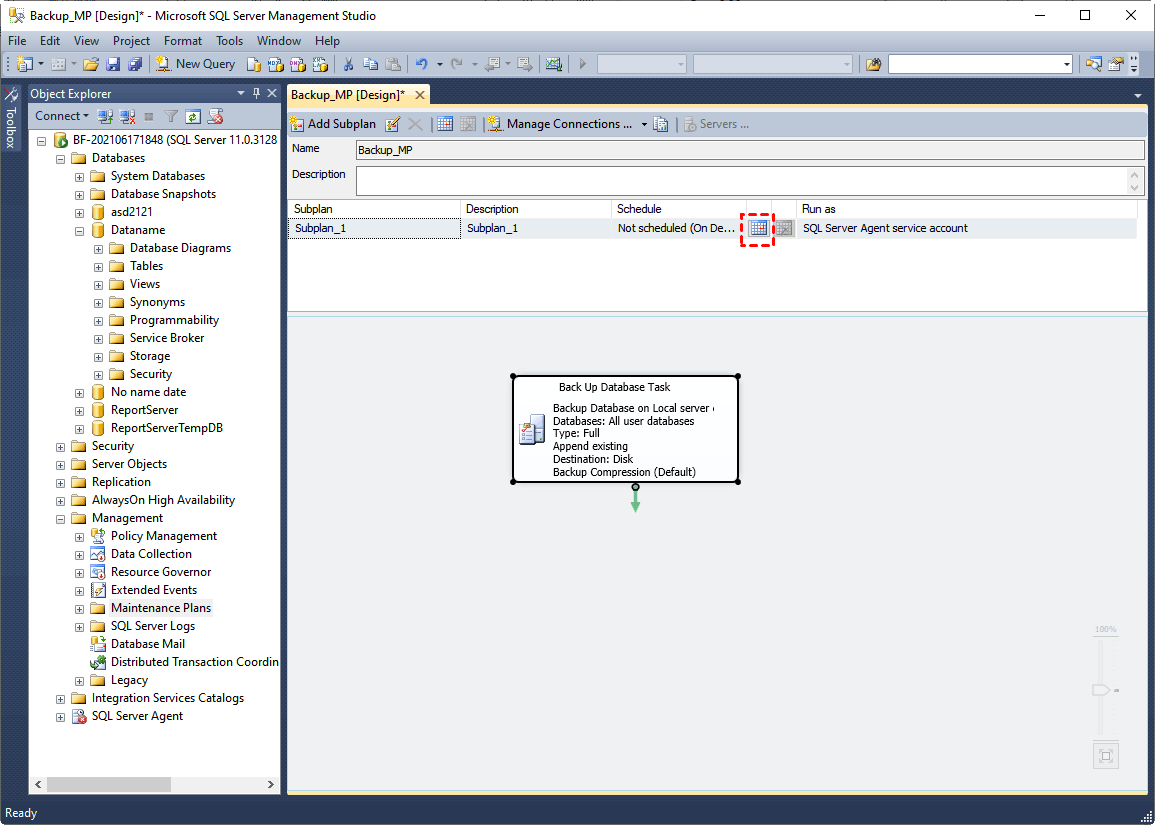This screenshot has width=1155, height=825.
Task: Open the View menu
Action: [86, 41]
